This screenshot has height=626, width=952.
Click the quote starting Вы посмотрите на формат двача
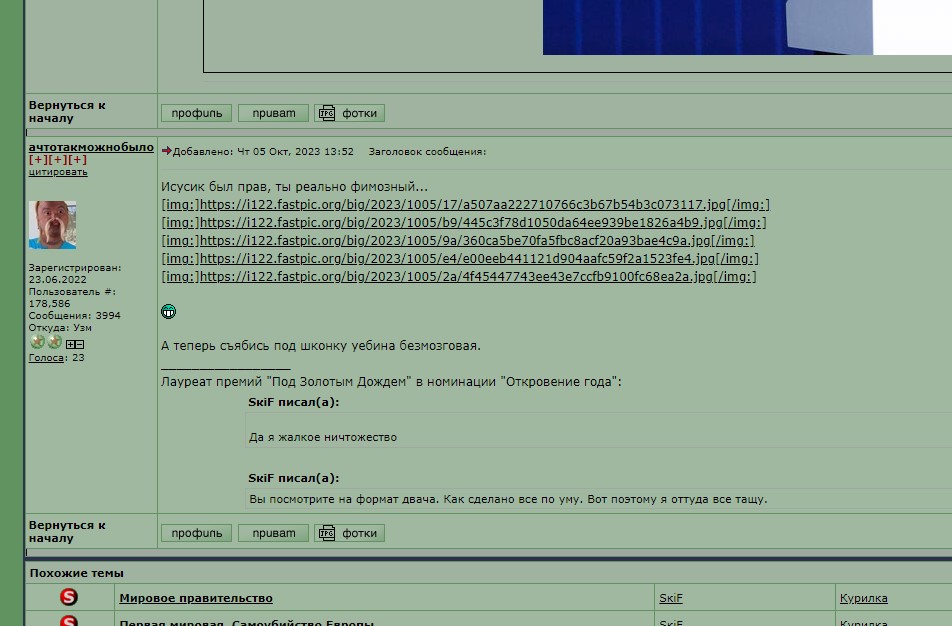click(508, 499)
